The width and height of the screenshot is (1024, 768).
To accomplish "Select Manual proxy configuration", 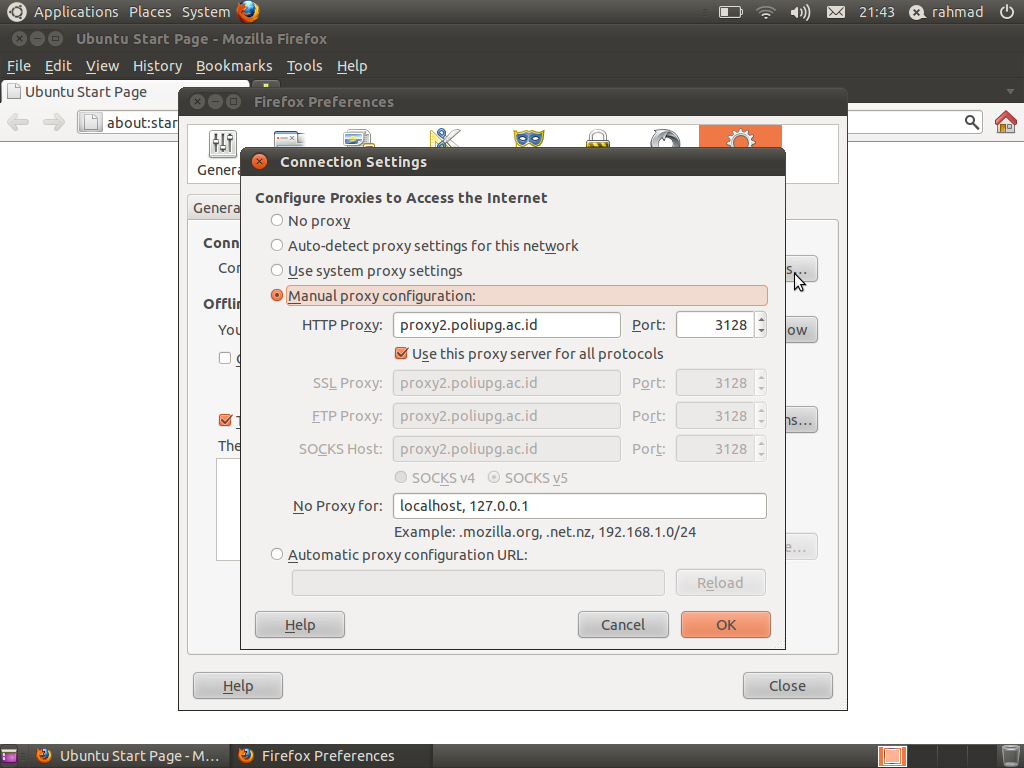I will pyautogui.click(x=277, y=295).
